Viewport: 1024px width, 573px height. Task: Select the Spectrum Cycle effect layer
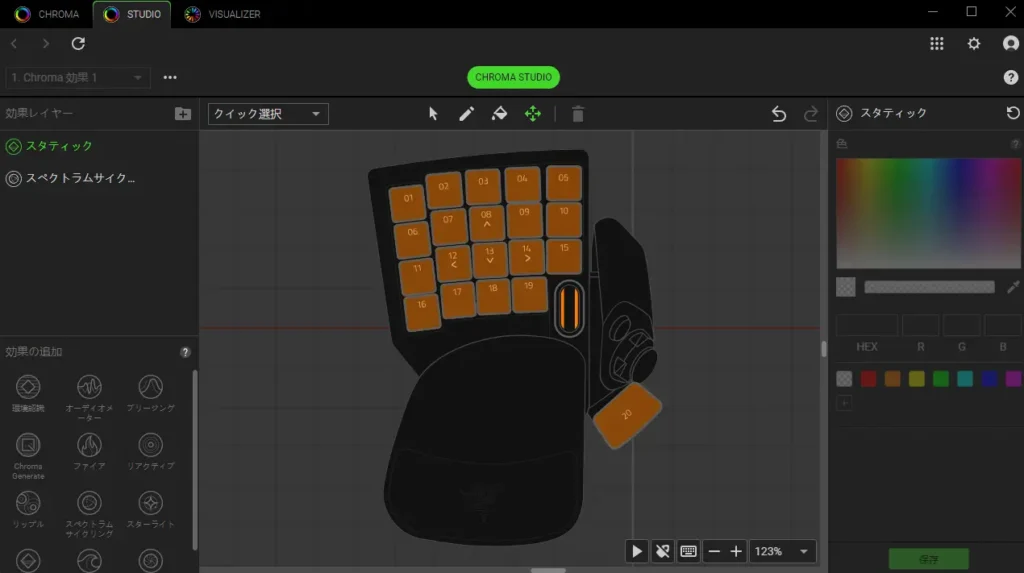pyautogui.click(x=99, y=178)
